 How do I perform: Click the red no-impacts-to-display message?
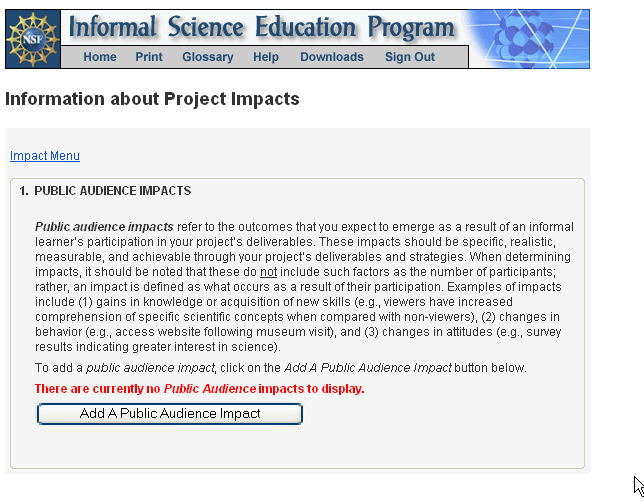pos(200,388)
